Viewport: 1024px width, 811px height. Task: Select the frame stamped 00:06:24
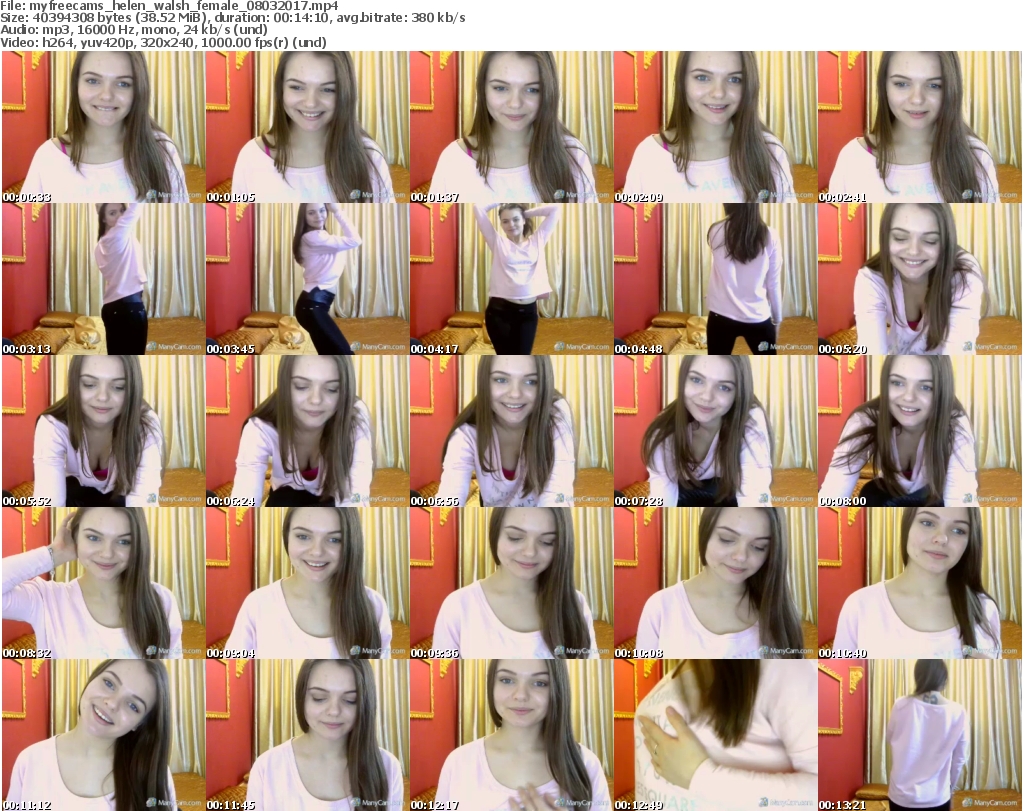pyautogui.click(x=308, y=431)
